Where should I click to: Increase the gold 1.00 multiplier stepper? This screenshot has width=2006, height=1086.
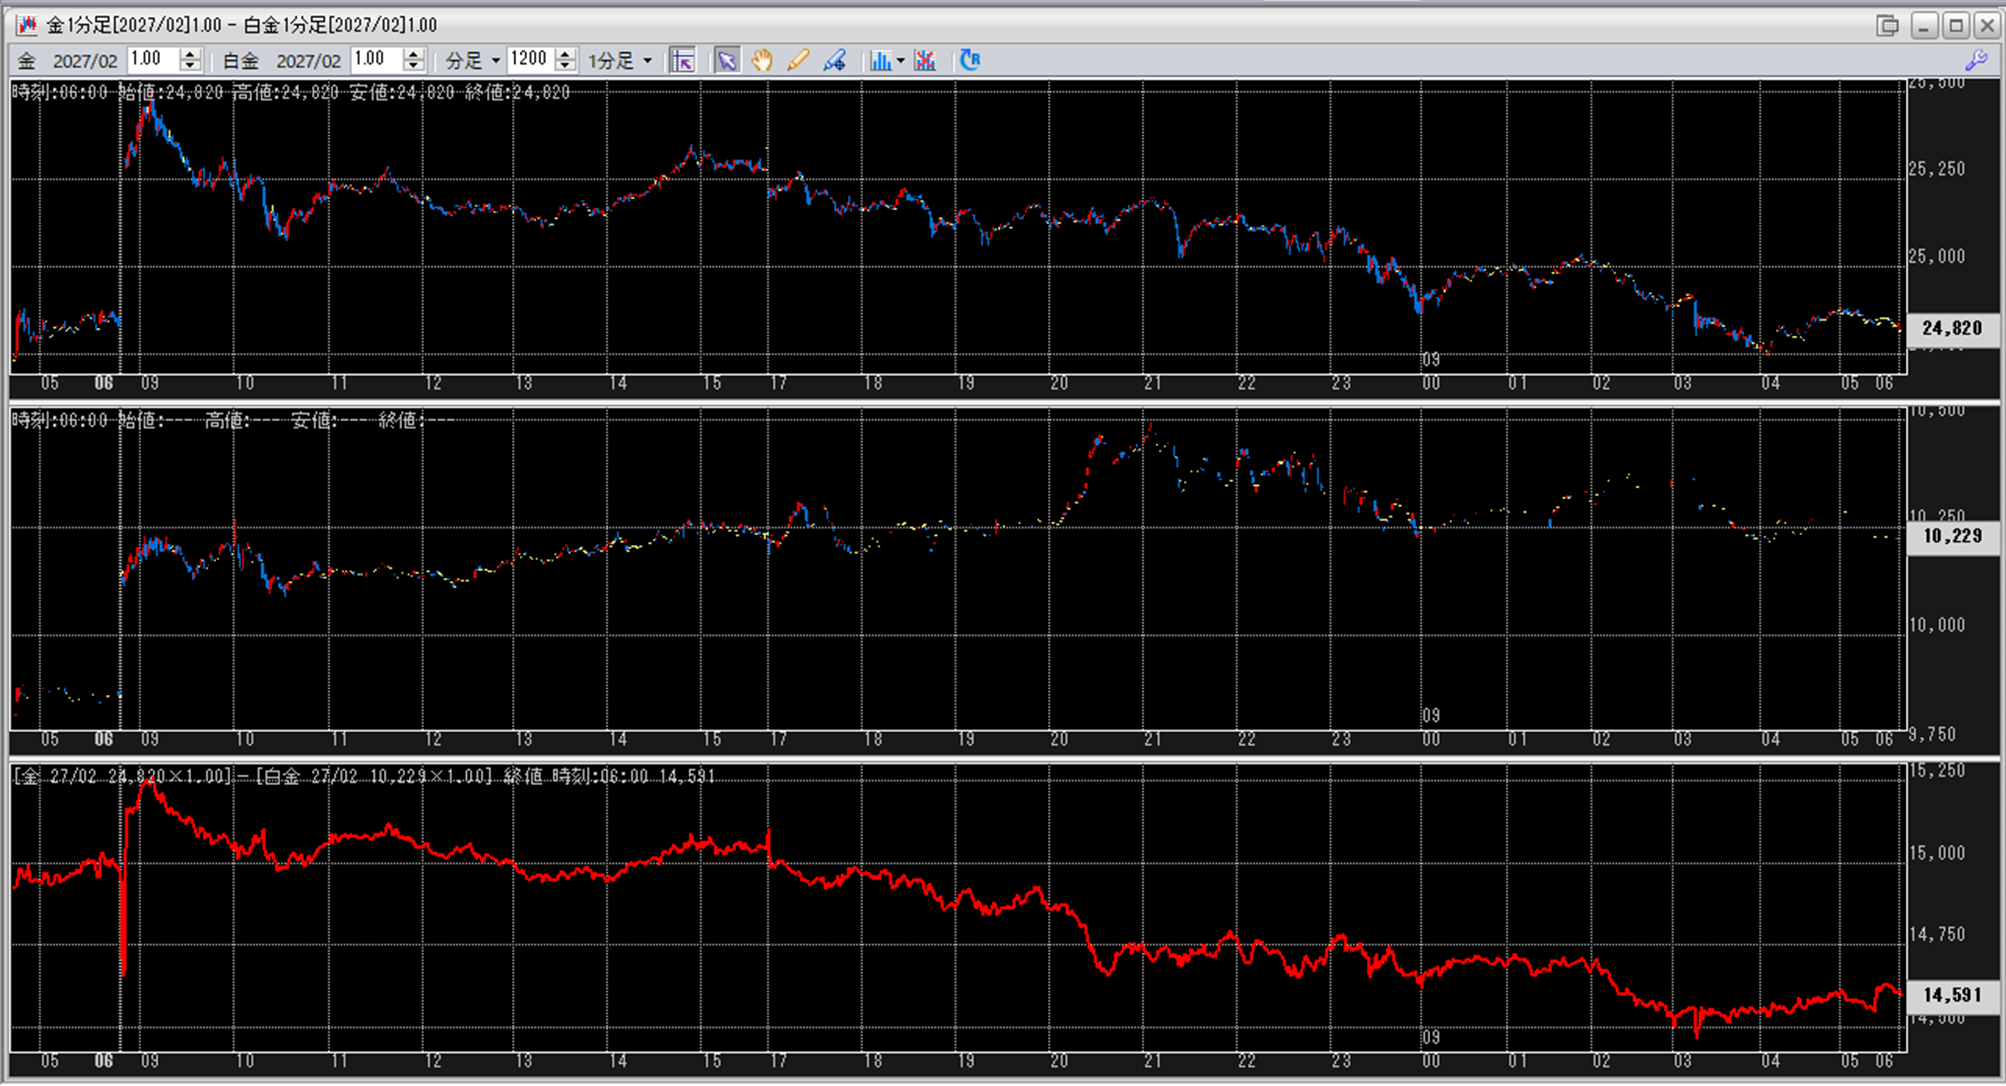pyautogui.click(x=191, y=54)
